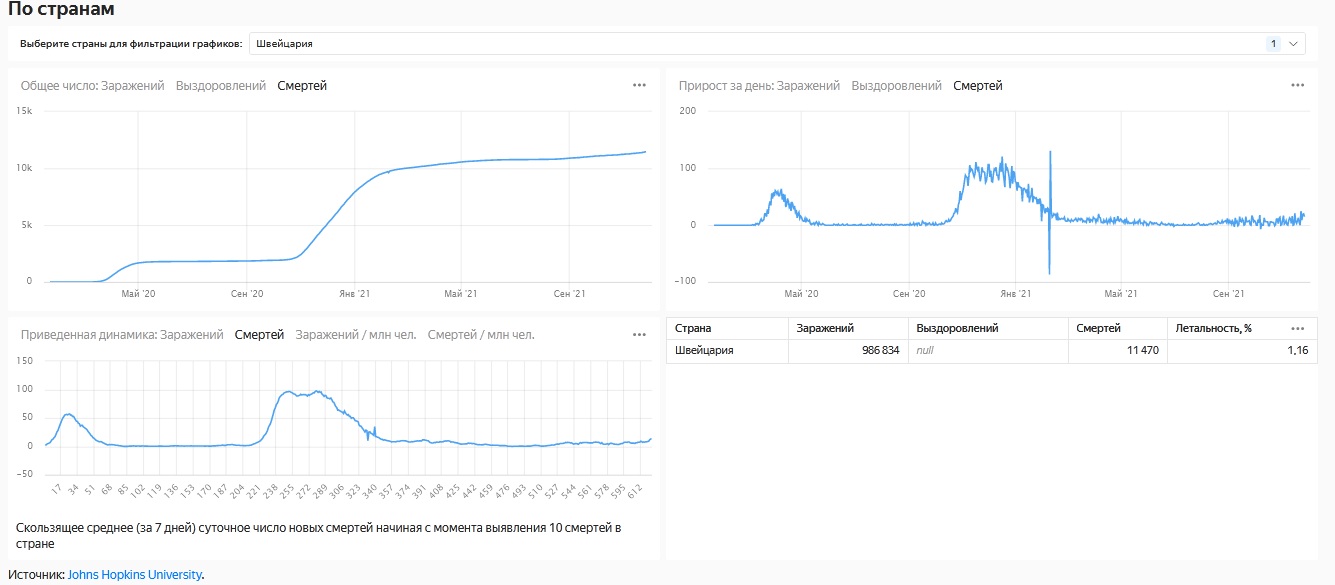Switch adjusted dynamics chart to Заражений
This screenshot has height=585, width=1335.
191,335
